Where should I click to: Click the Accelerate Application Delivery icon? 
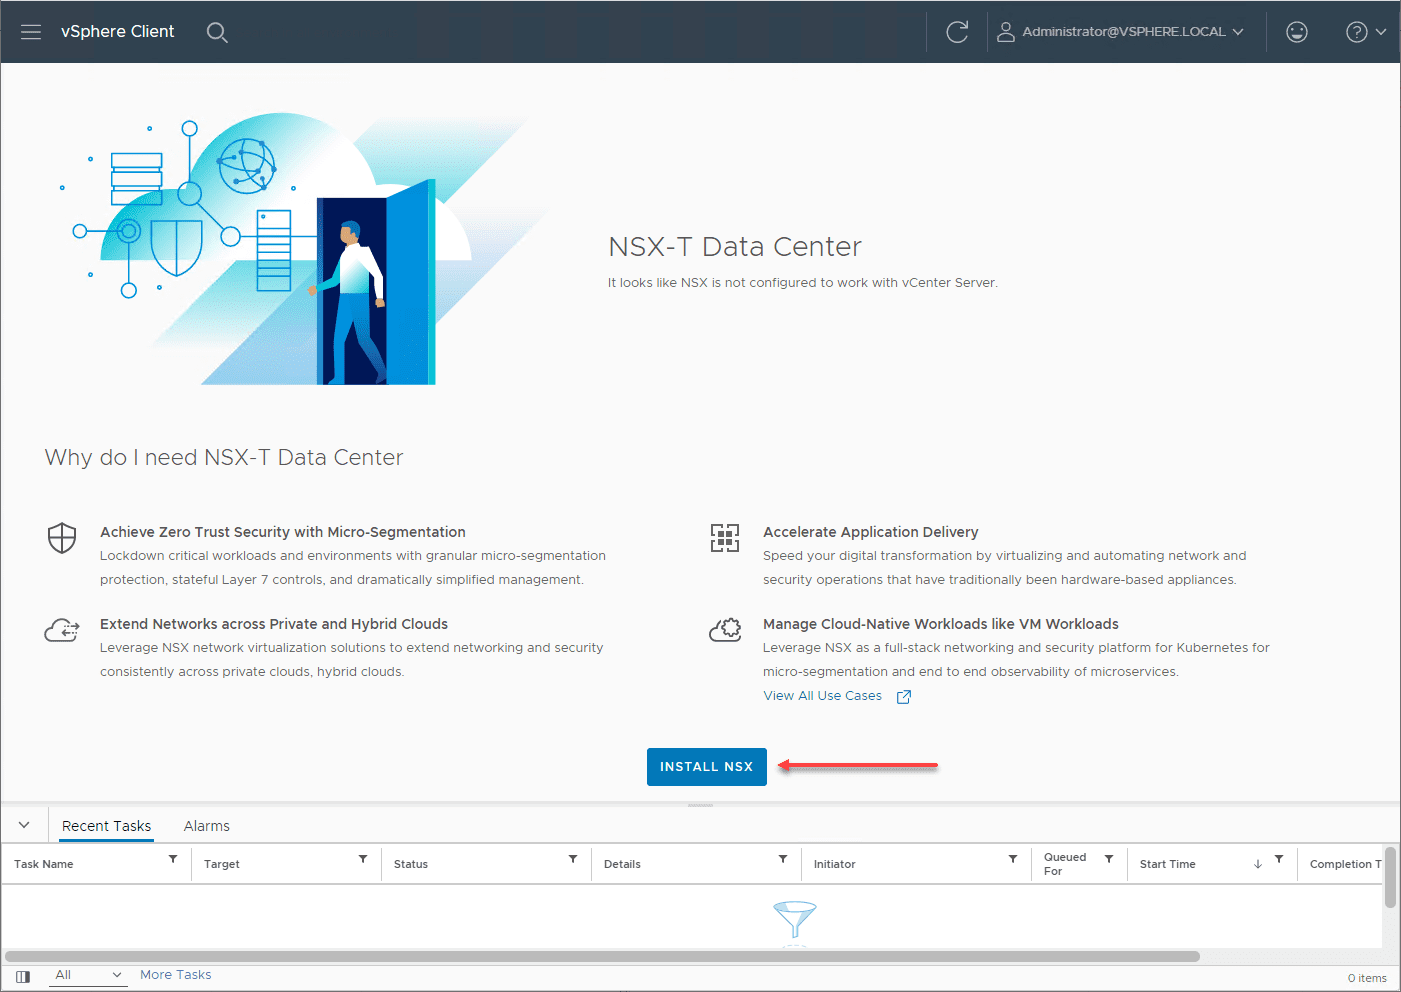[725, 538]
